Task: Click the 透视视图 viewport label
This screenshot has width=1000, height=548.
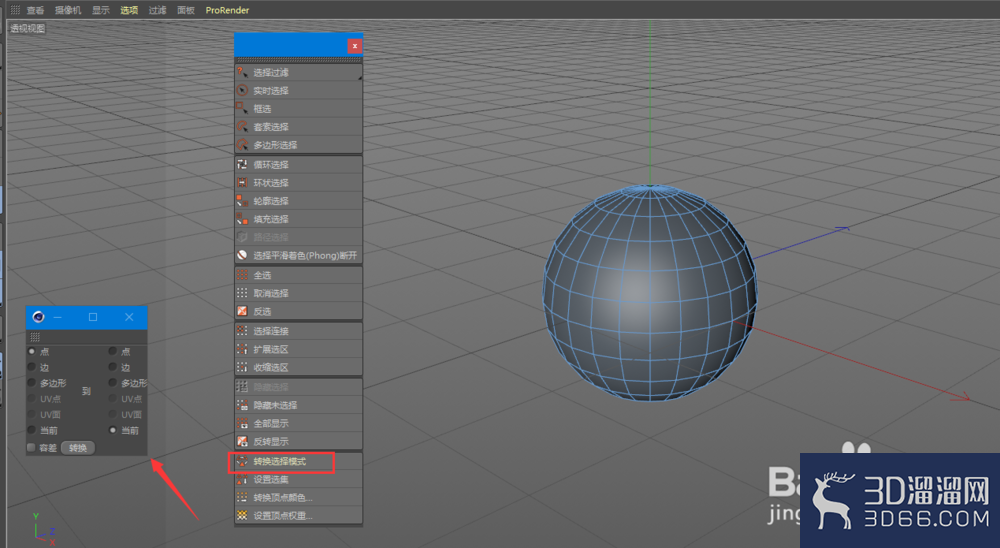Action: click(27, 28)
